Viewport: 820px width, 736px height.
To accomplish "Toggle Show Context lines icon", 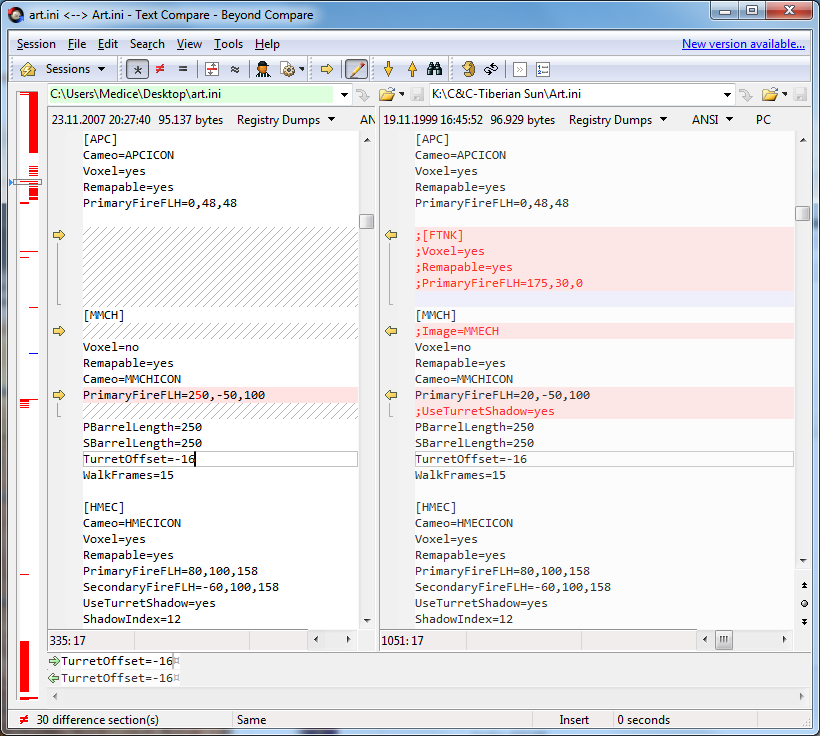I will (212, 69).
